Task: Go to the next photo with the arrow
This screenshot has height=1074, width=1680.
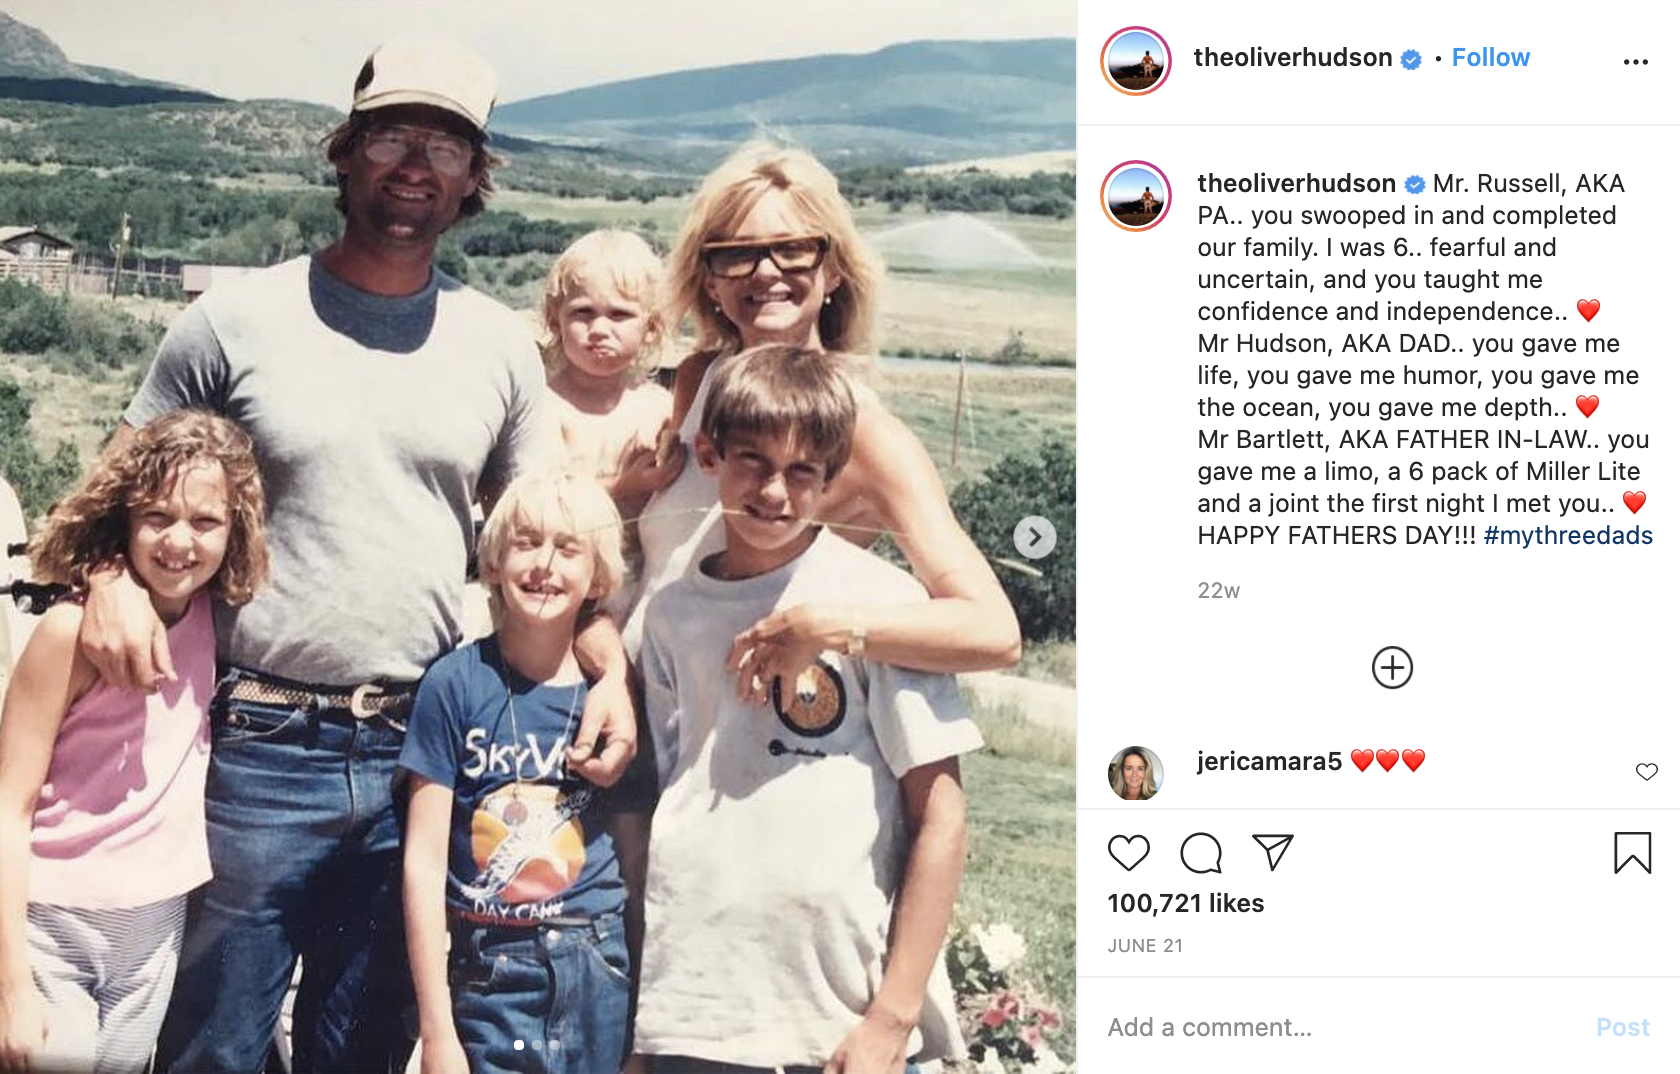Action: point(1035,538)
